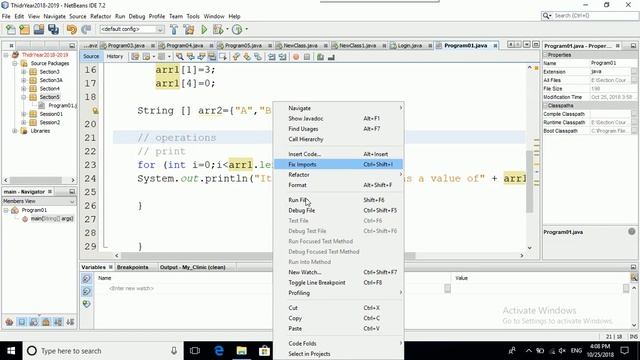Viewport: 640px width, 360px height.
Task: Choose Run File from context menu
Action: click(338, 200)
